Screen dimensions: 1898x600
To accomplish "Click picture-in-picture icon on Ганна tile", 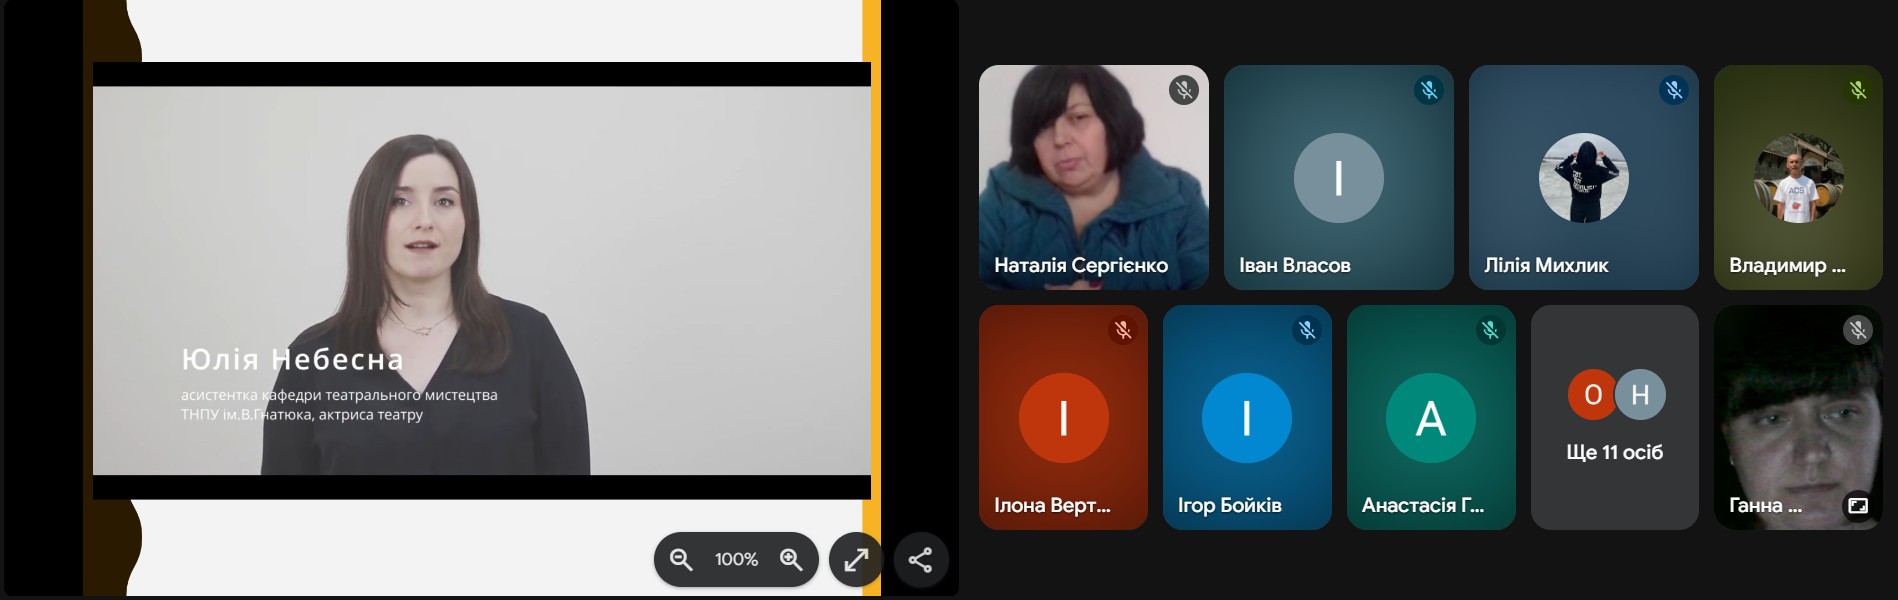I will click(x=1857, y=506).
